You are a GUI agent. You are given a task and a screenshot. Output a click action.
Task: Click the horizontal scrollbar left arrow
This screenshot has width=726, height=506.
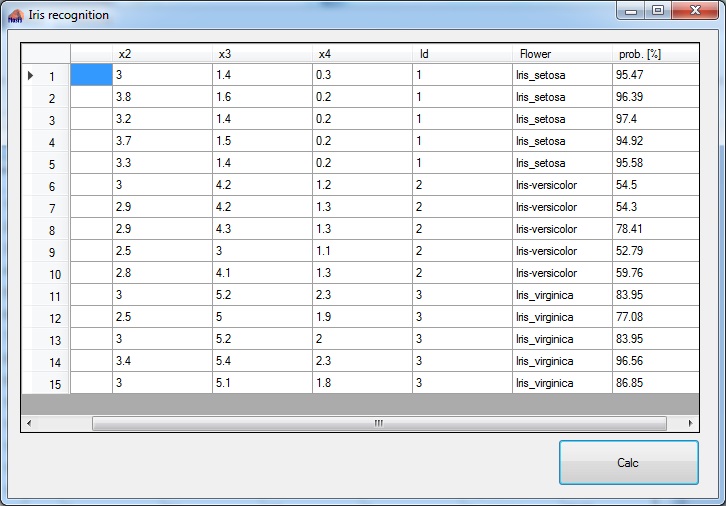(29, 423)
